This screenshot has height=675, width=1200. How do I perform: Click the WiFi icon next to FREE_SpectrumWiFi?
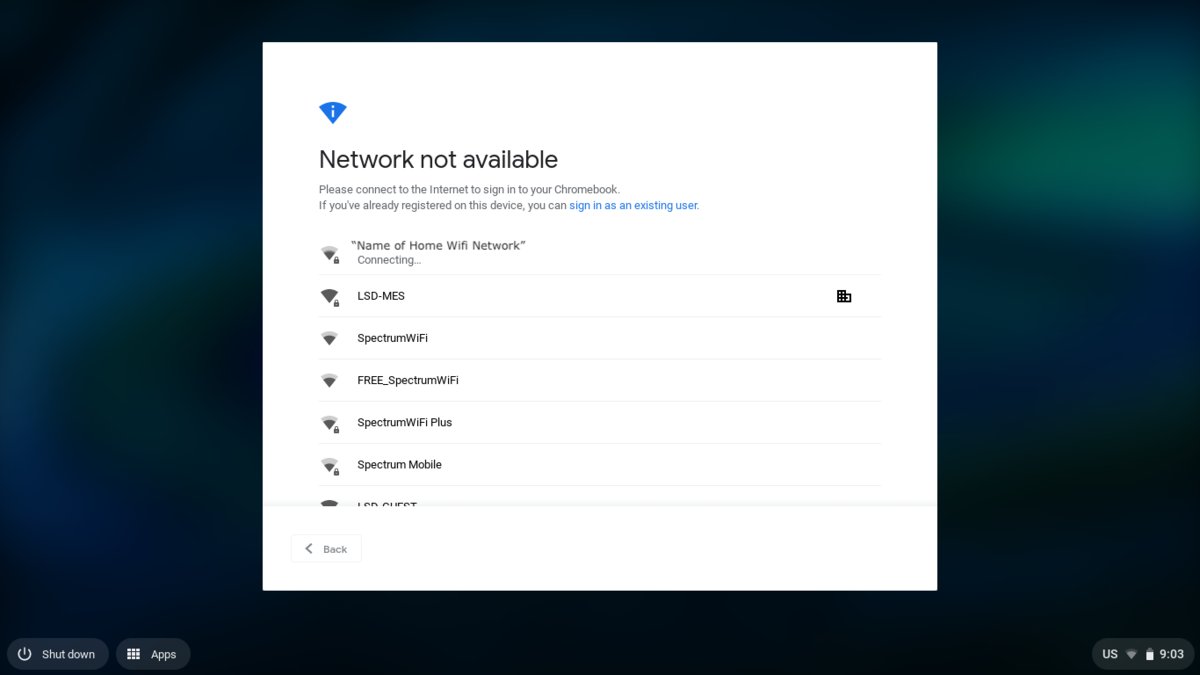coord(329,381)
